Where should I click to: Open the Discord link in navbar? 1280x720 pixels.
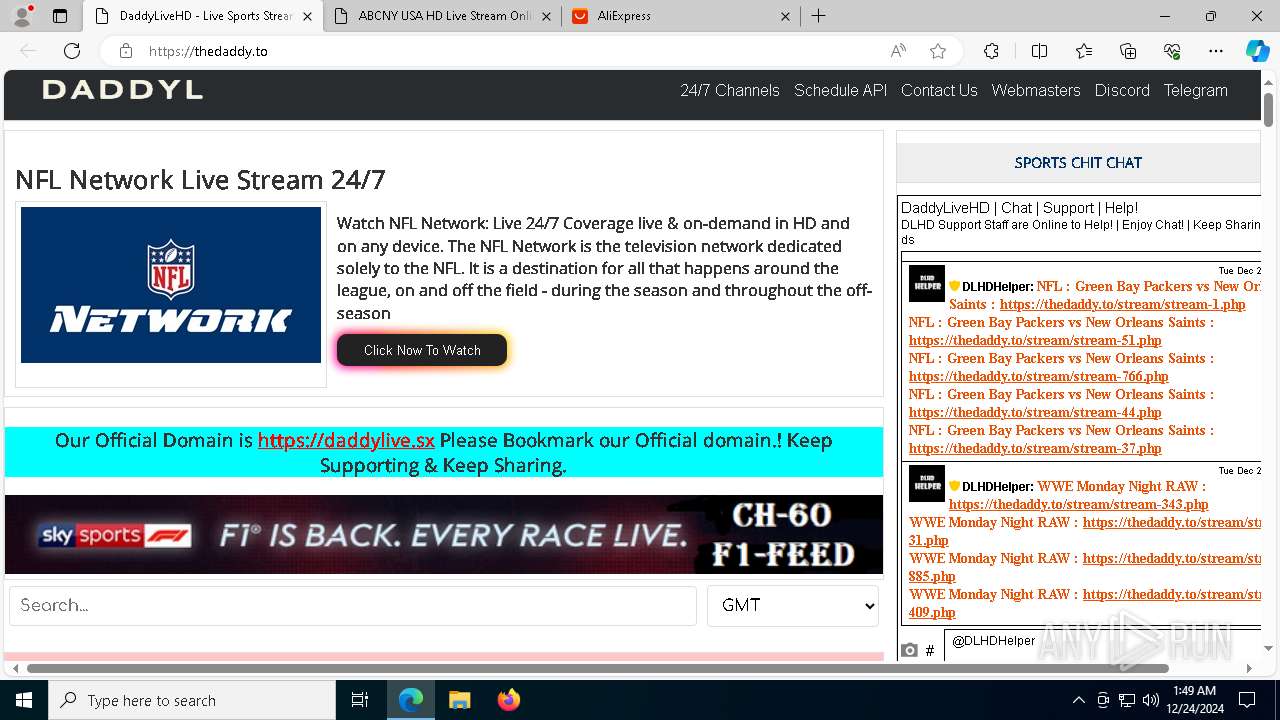pyautogui.click(x=1122, y=90)
